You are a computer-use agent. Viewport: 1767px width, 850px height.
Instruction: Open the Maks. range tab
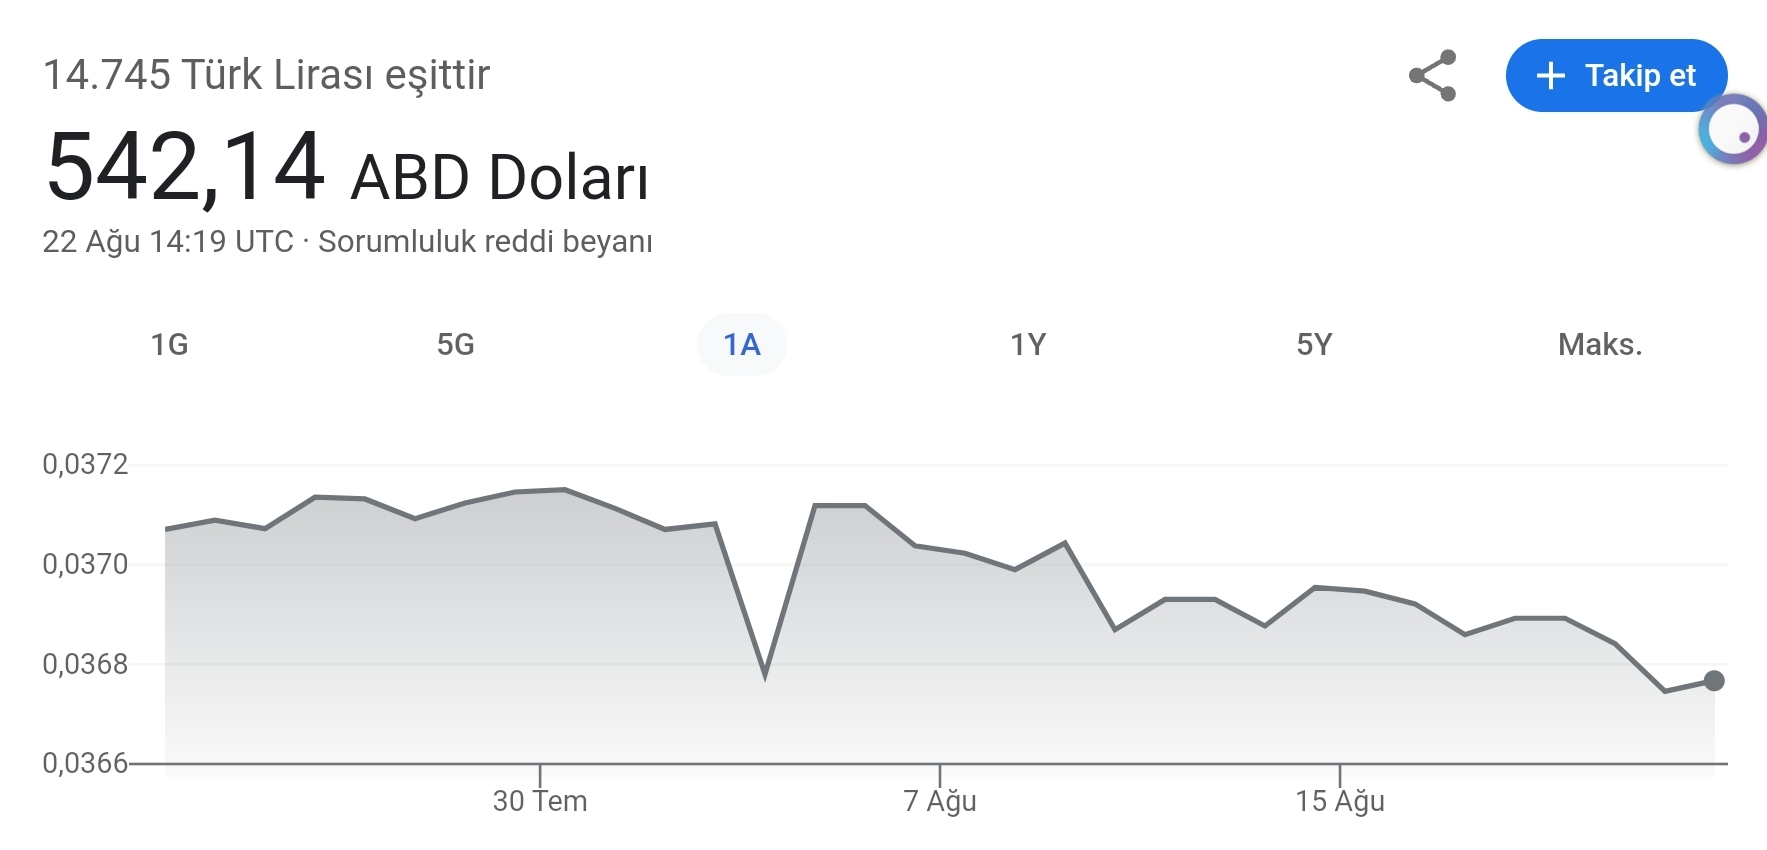coord(1599,345)
